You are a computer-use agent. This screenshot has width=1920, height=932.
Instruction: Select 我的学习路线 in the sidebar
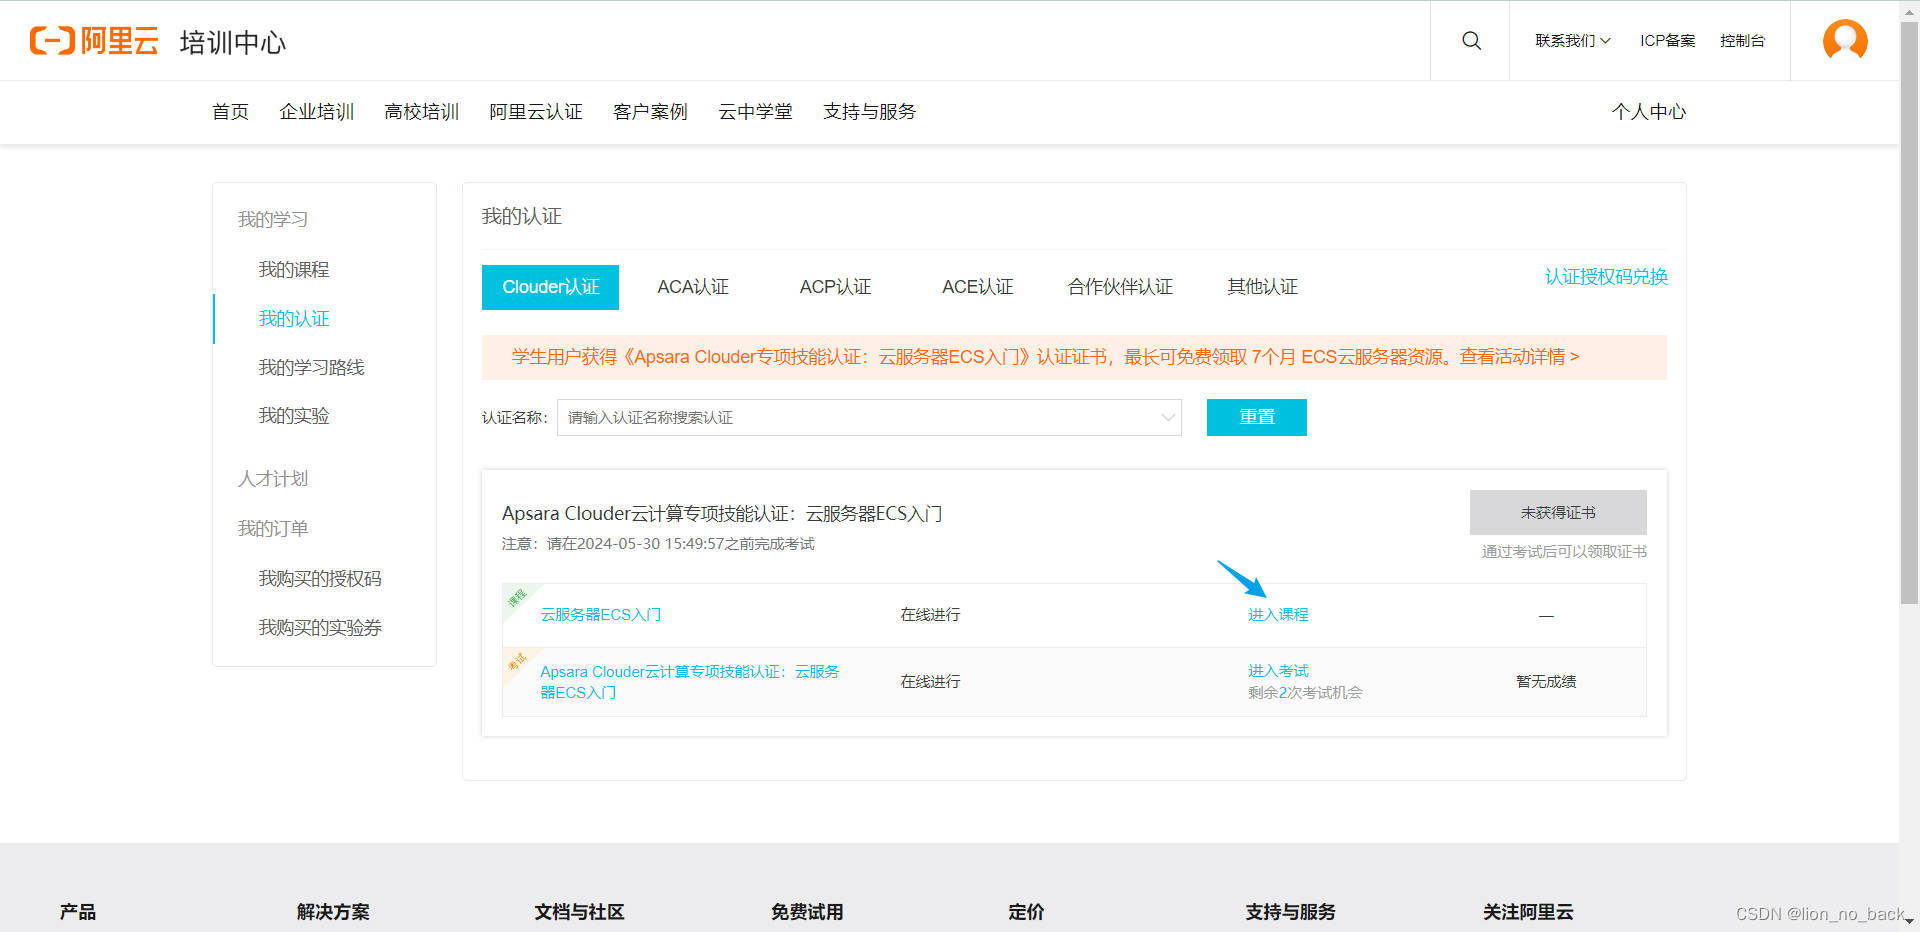point(311,368)
